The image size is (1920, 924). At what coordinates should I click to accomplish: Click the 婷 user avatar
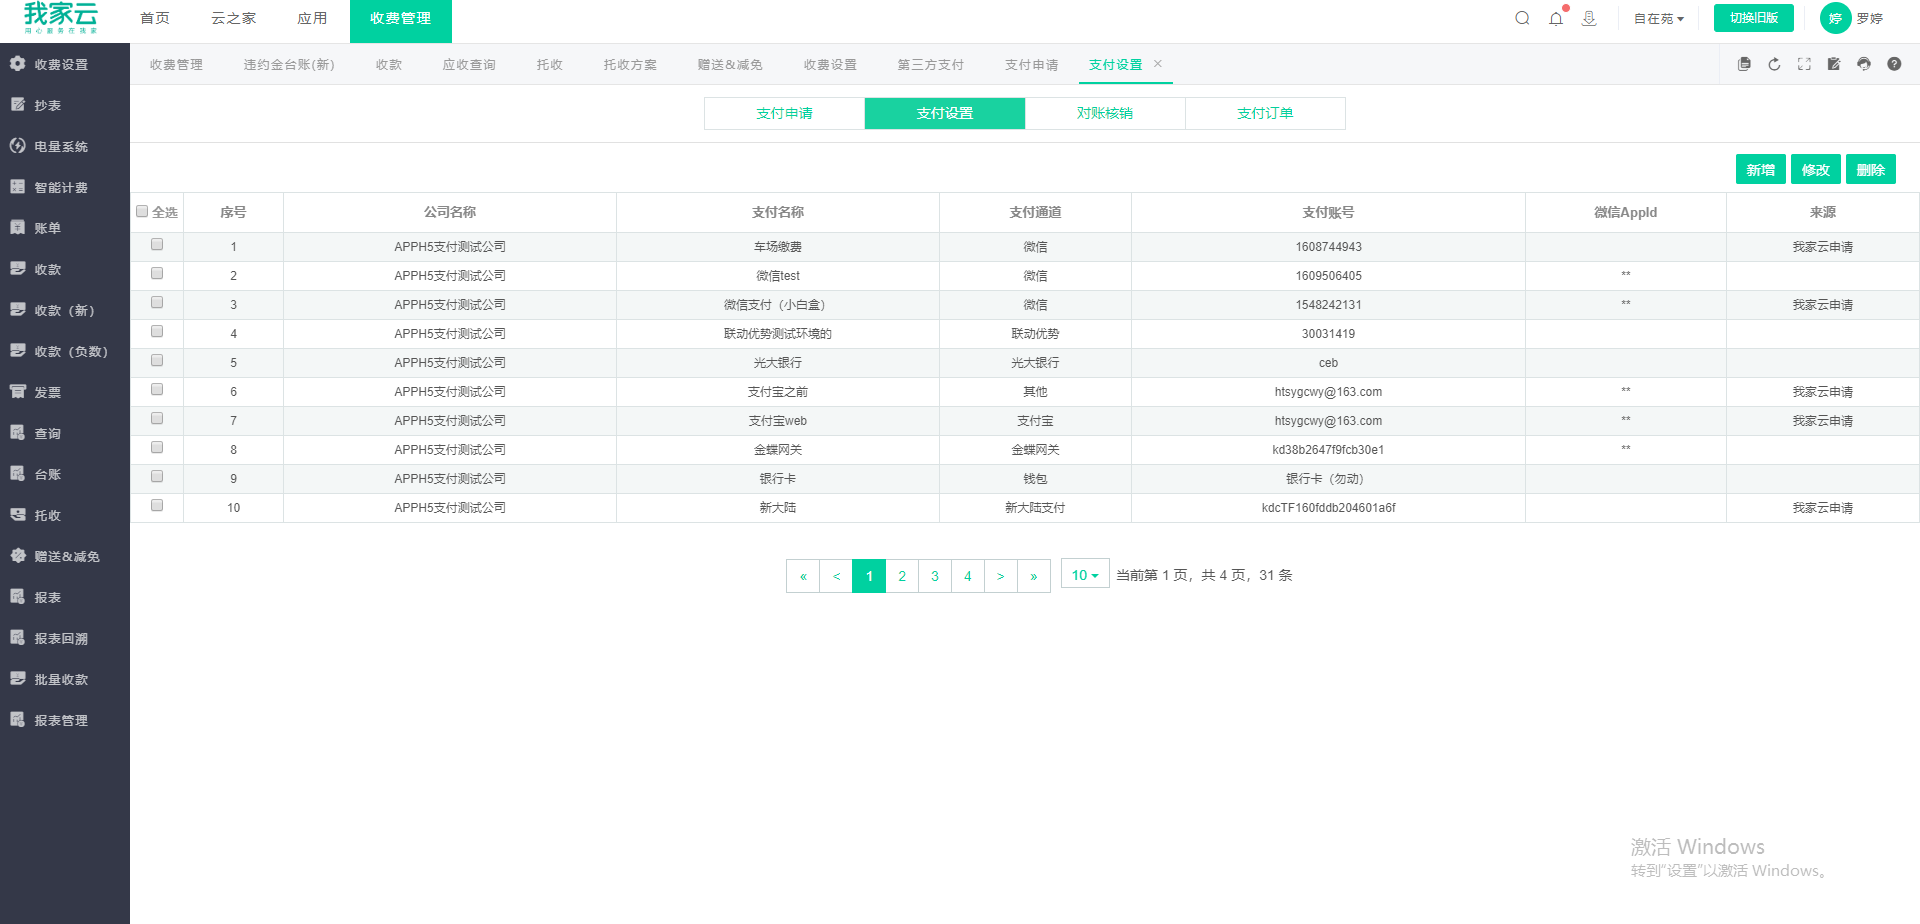click(1835, 18)
